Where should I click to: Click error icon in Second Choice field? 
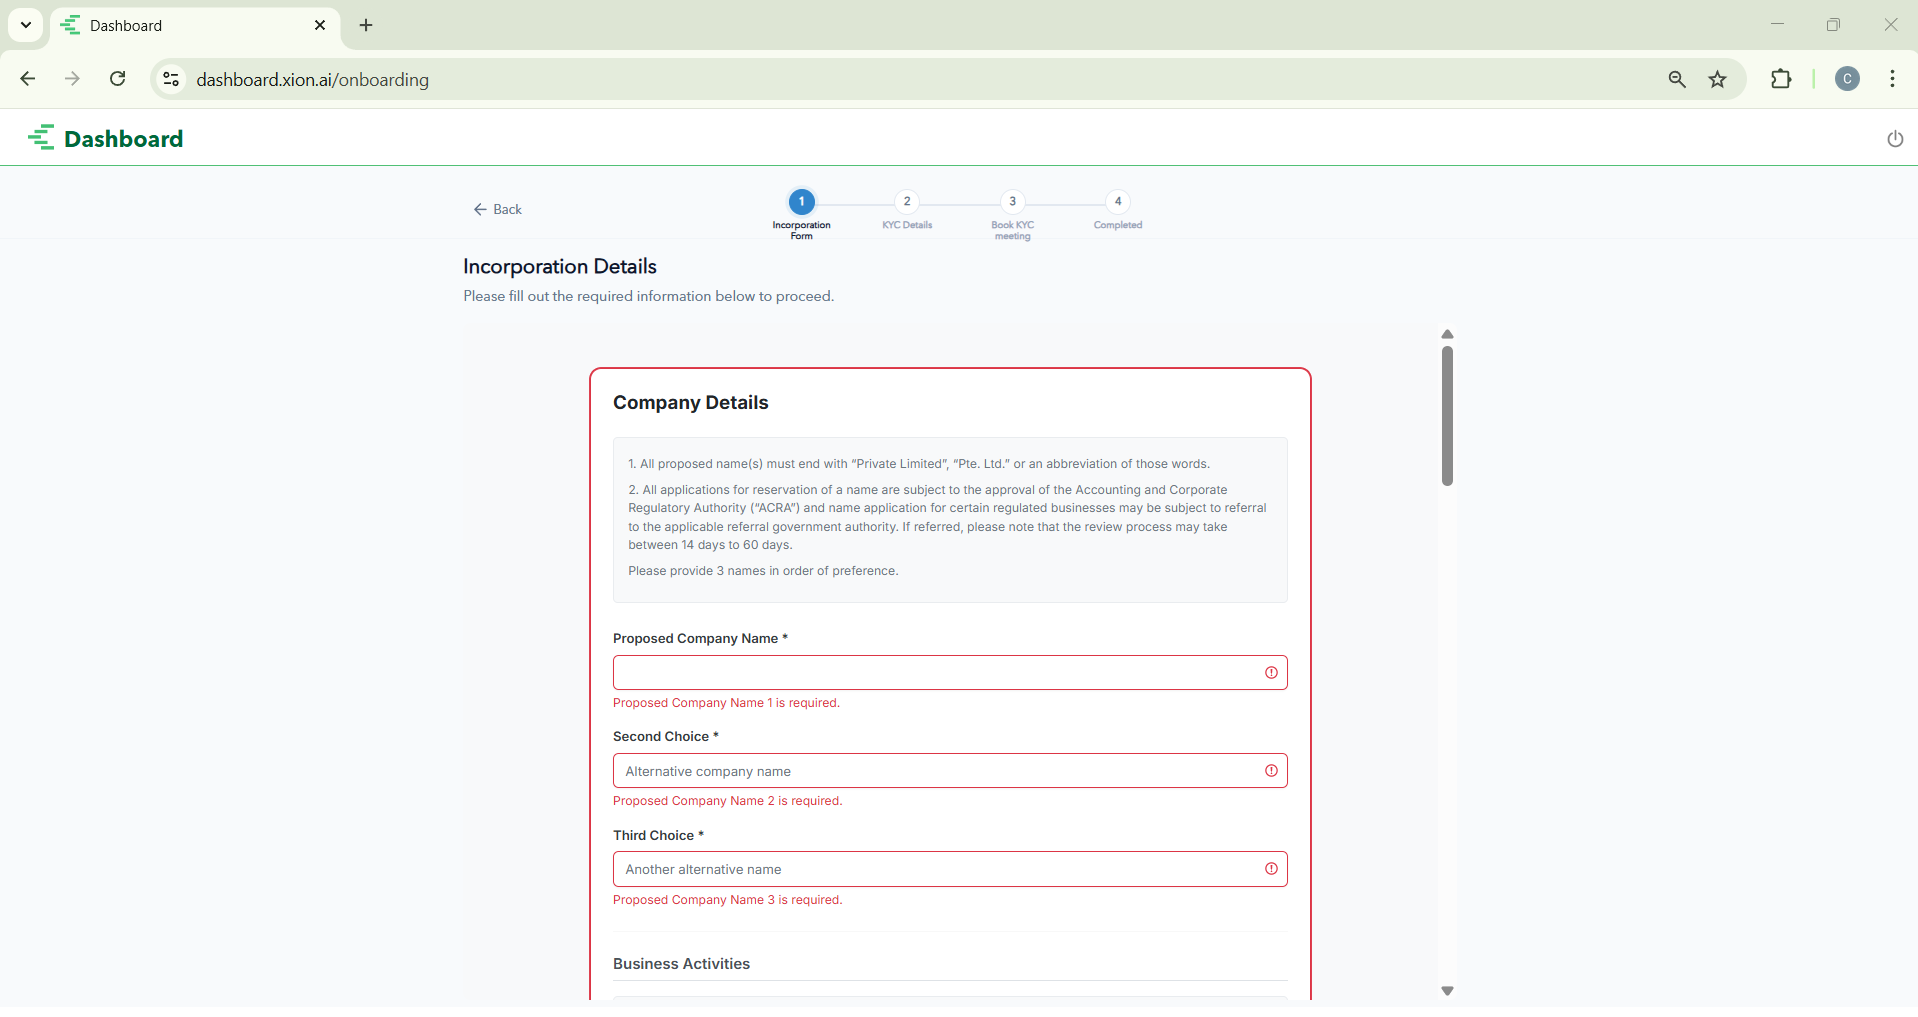pyautogui.click(x=1271, y=771)
